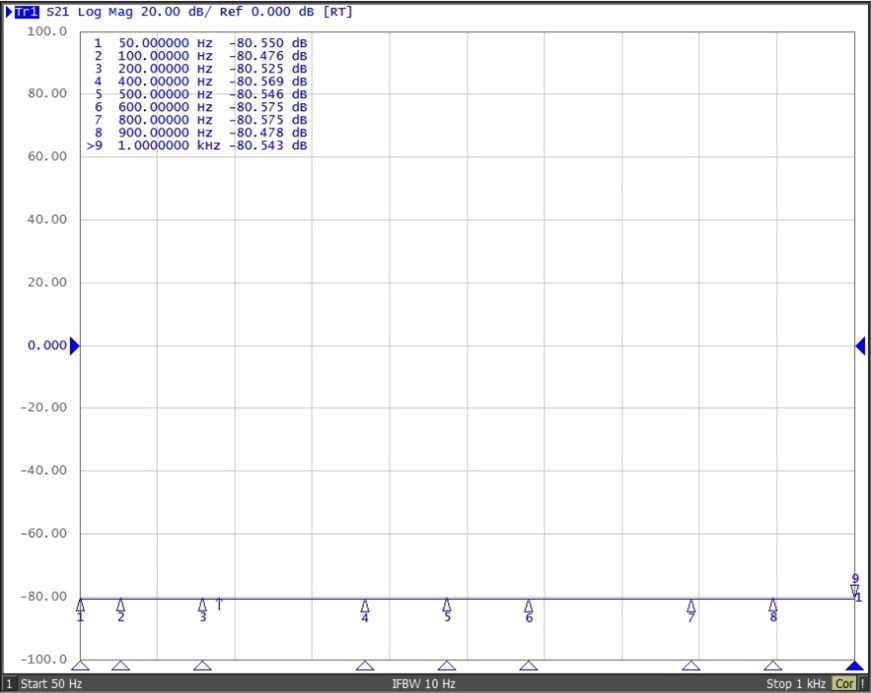Viewport: 871px width, 693px height.
Task: Click marker 3 triangle on the trace
Action: tap(203, 606)
